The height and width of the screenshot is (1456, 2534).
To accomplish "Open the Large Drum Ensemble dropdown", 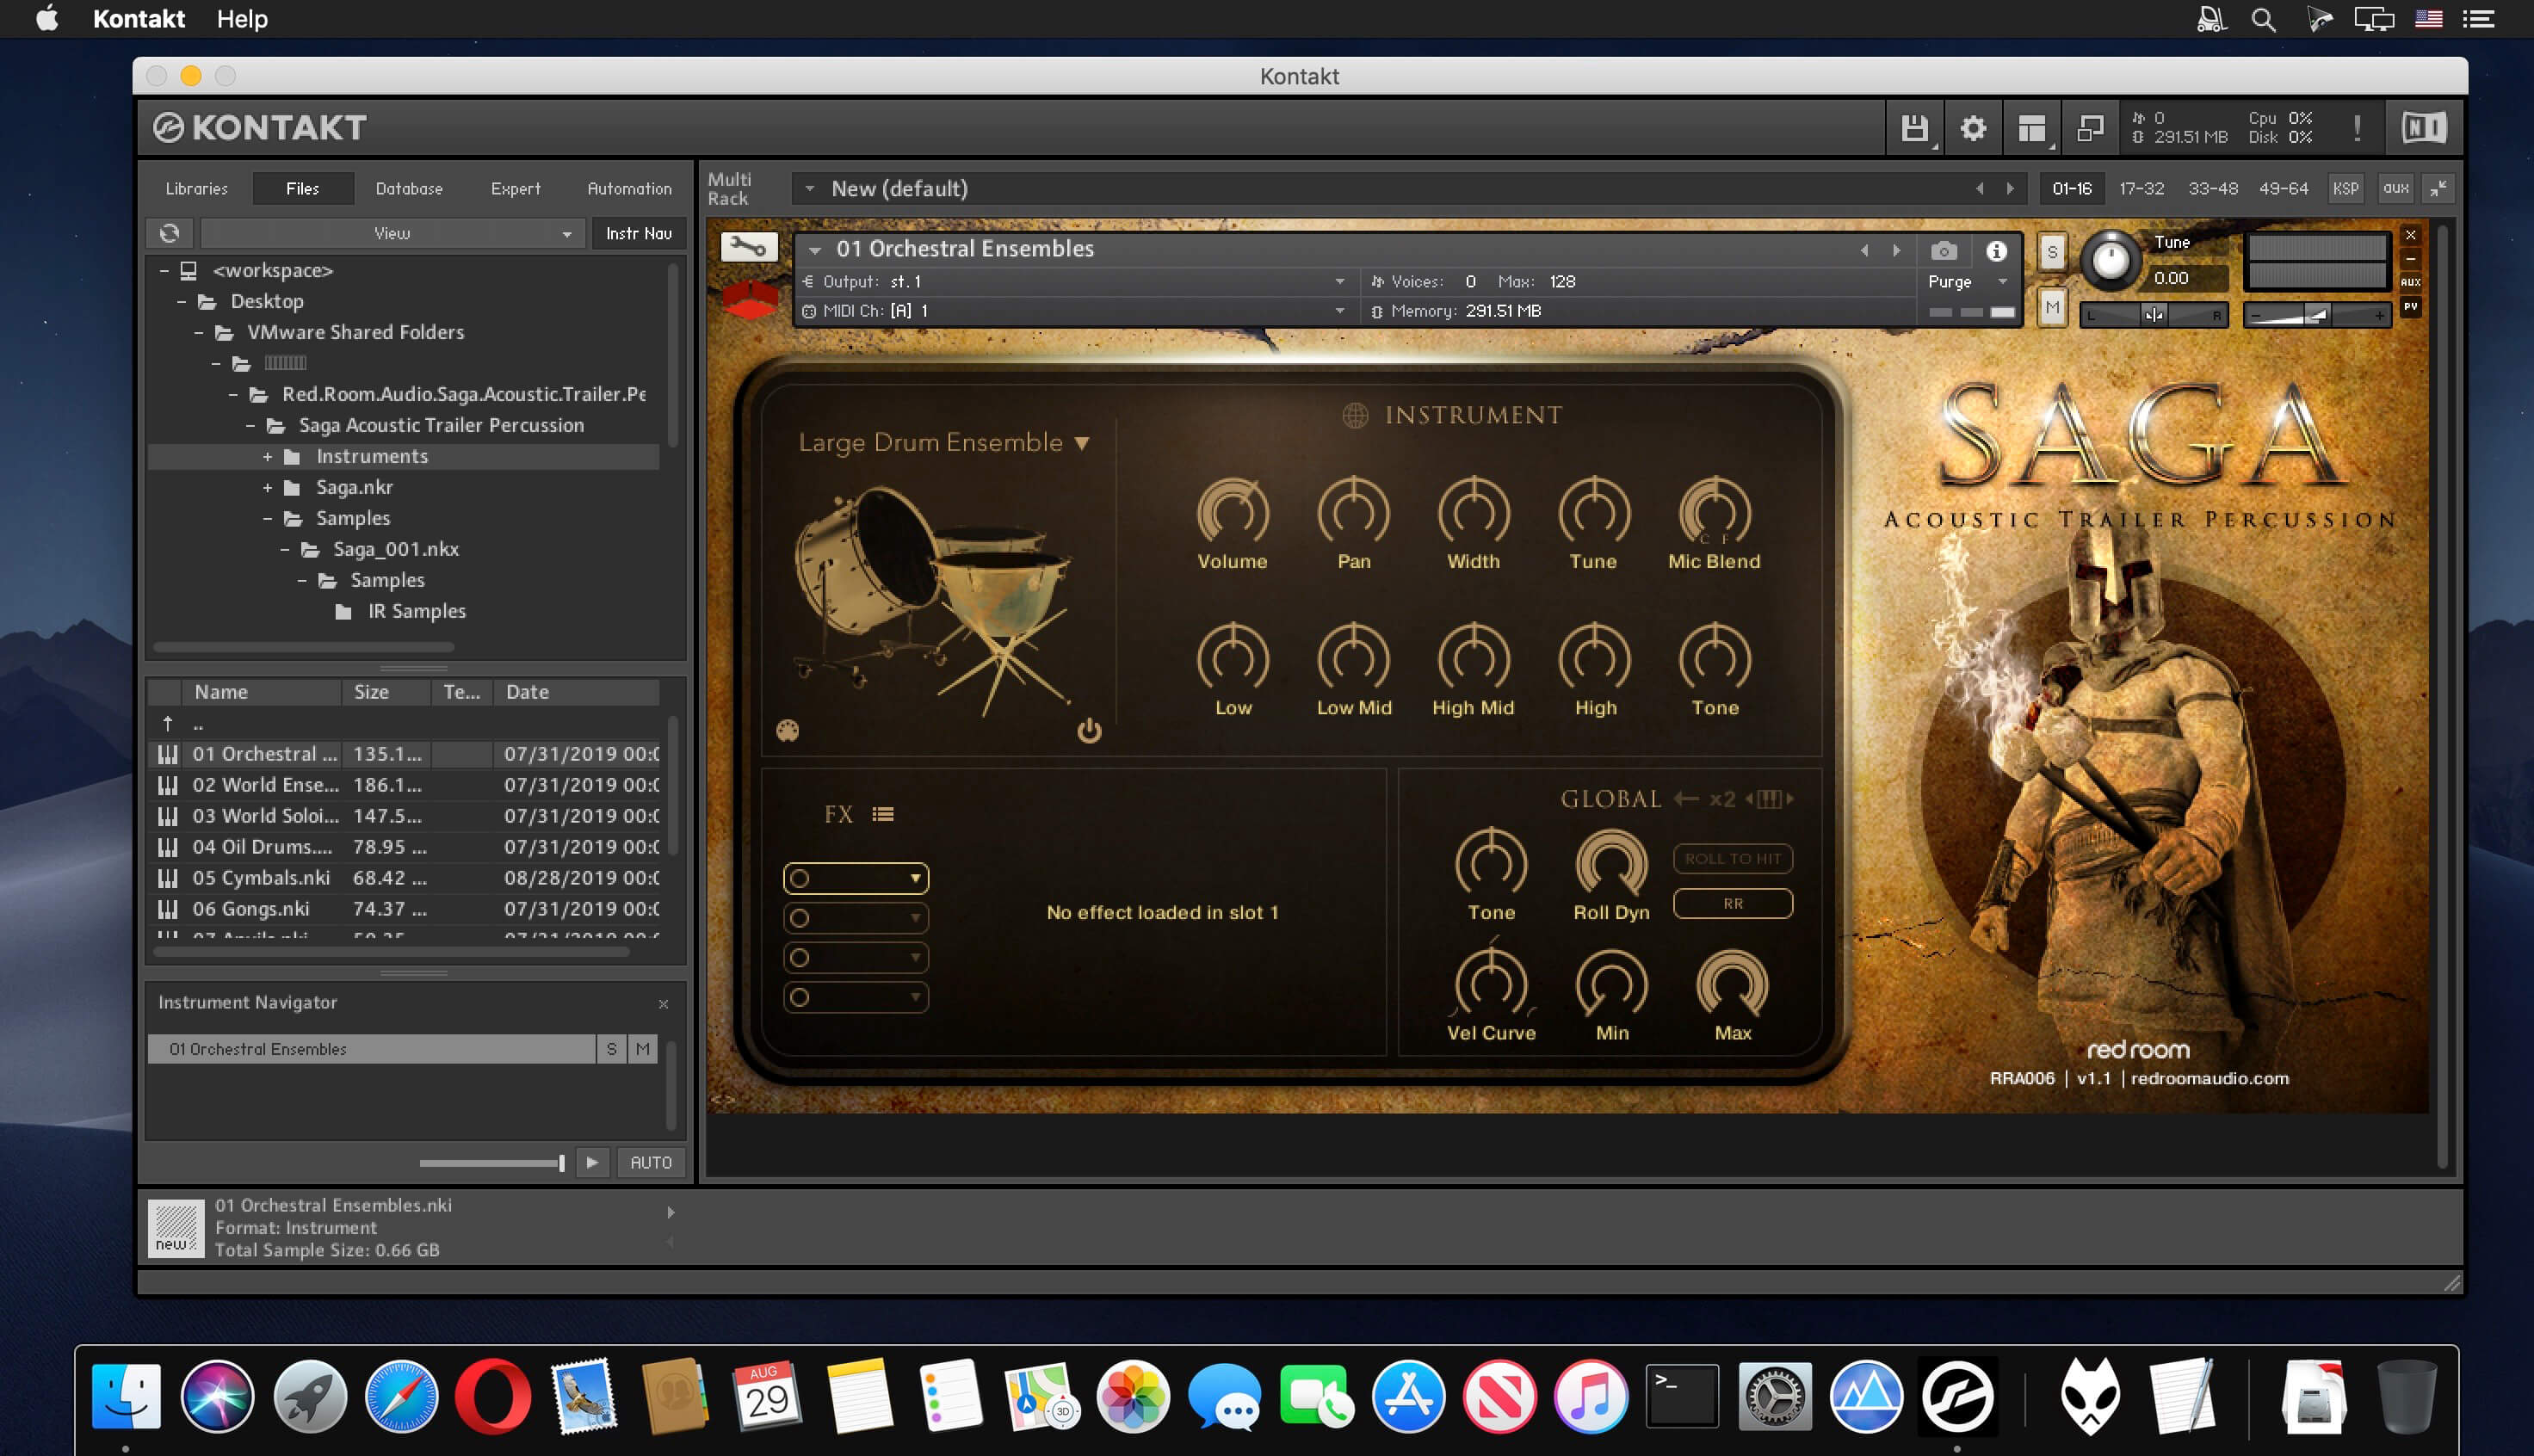I will pos(944,442).
